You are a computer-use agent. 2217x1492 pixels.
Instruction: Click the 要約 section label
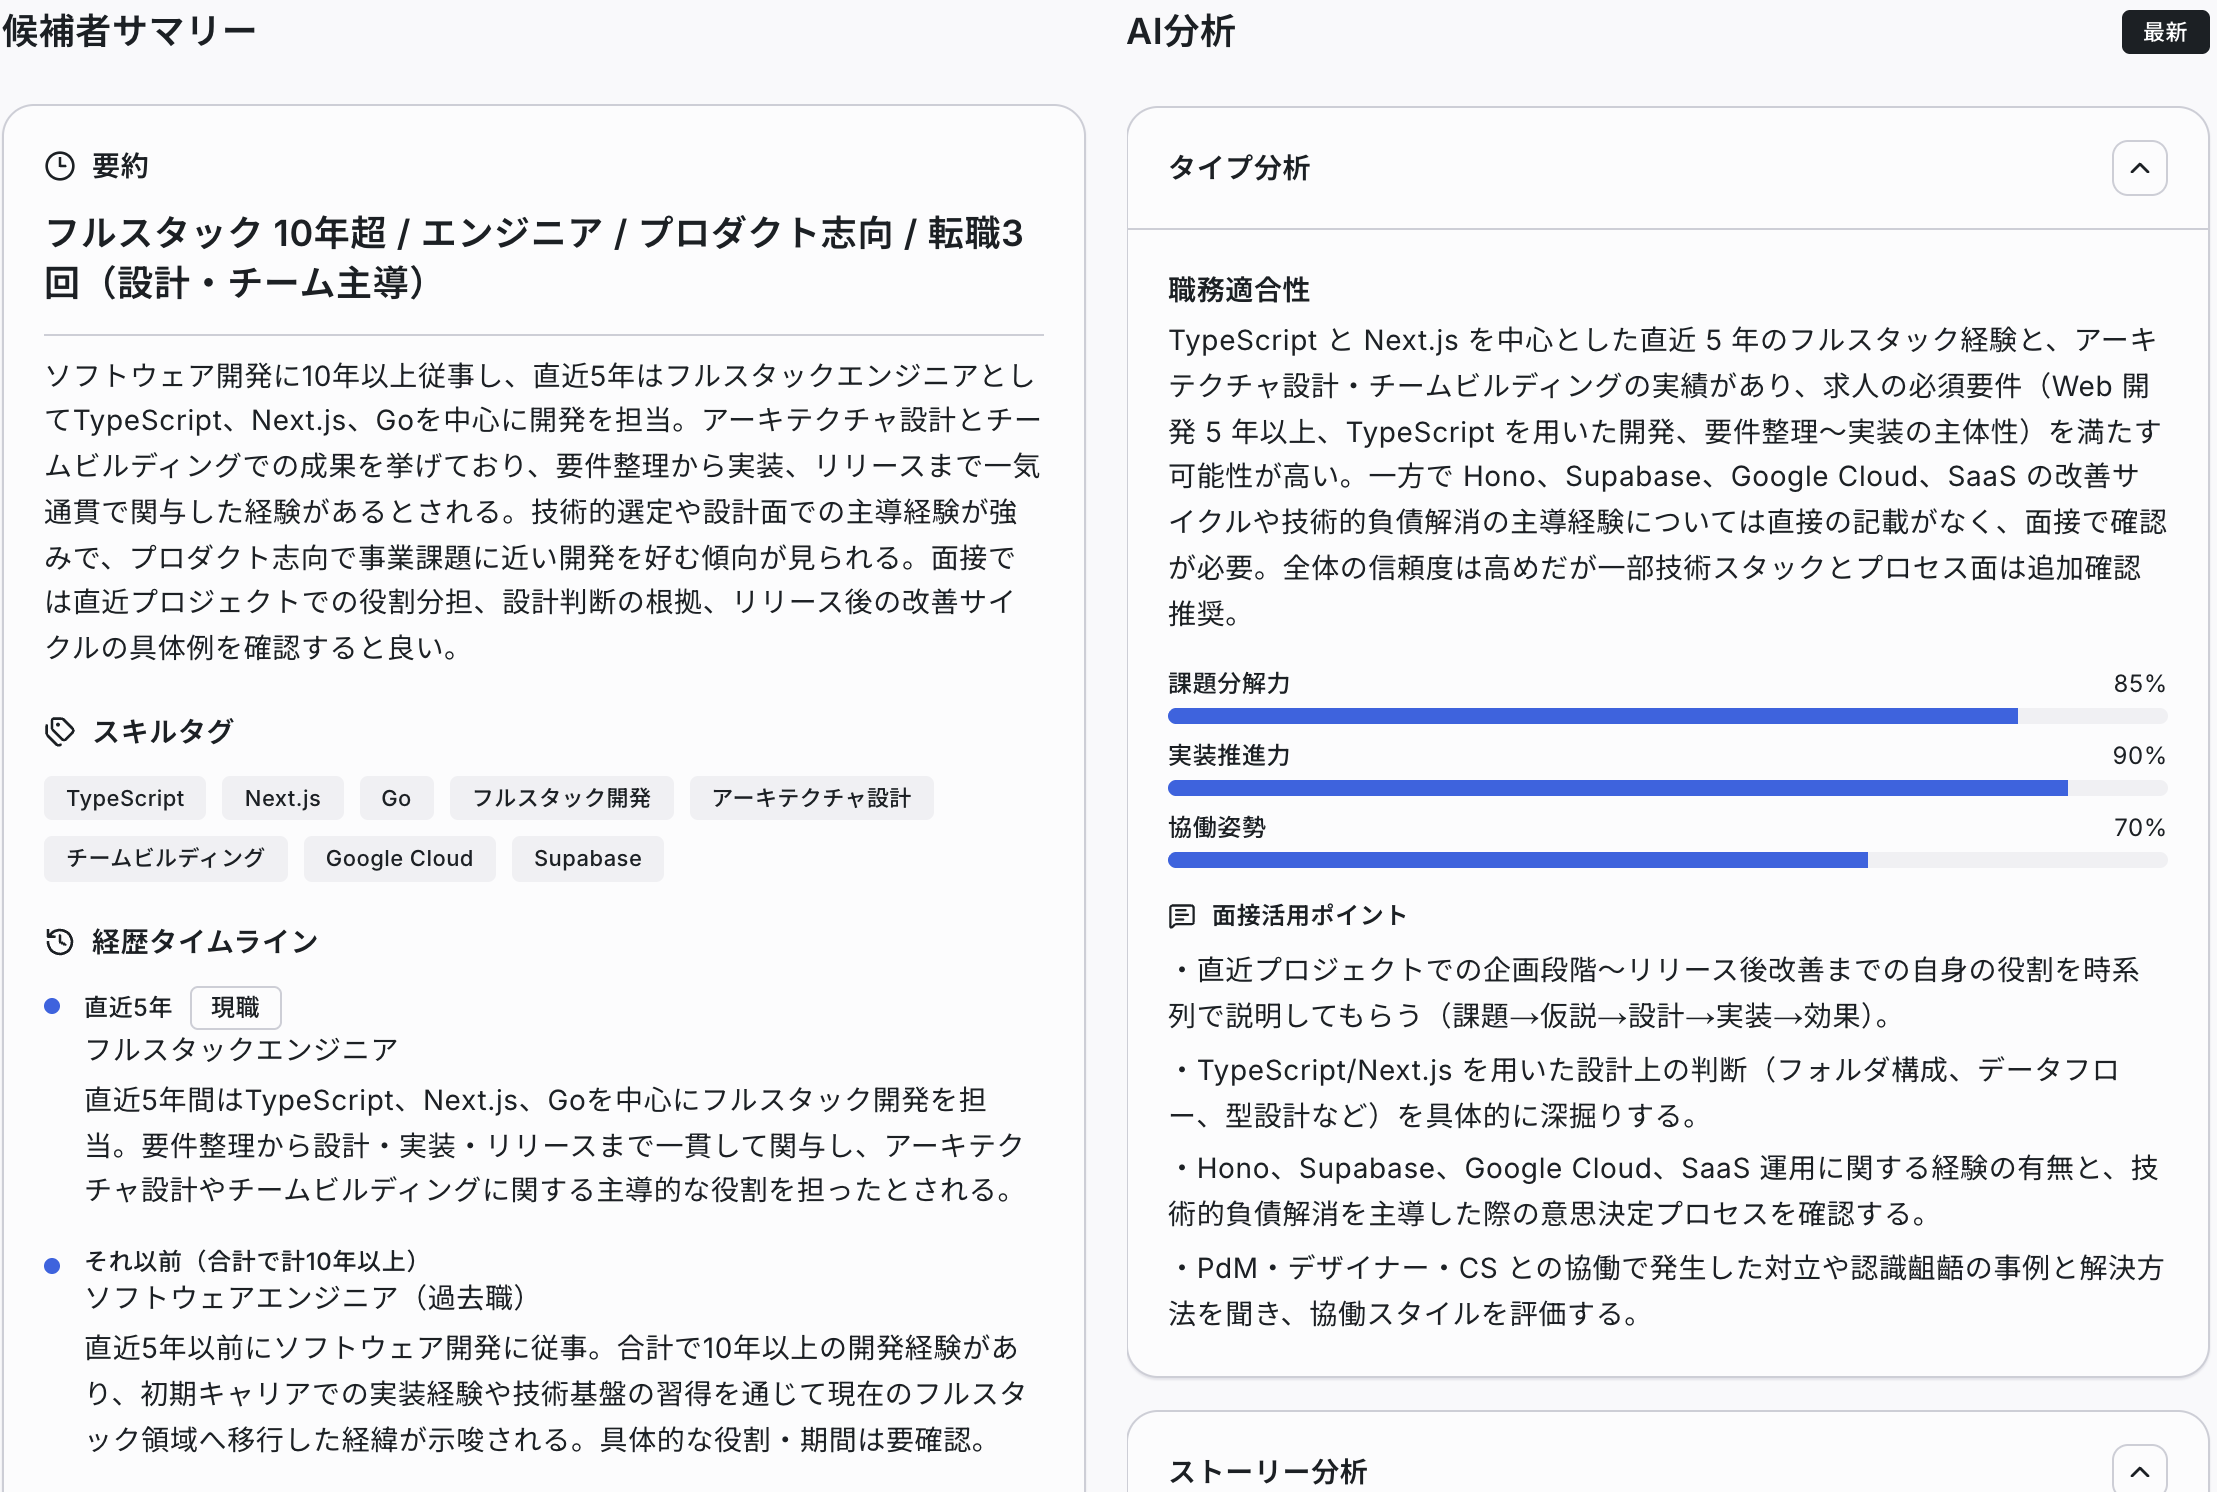(120, 166)
